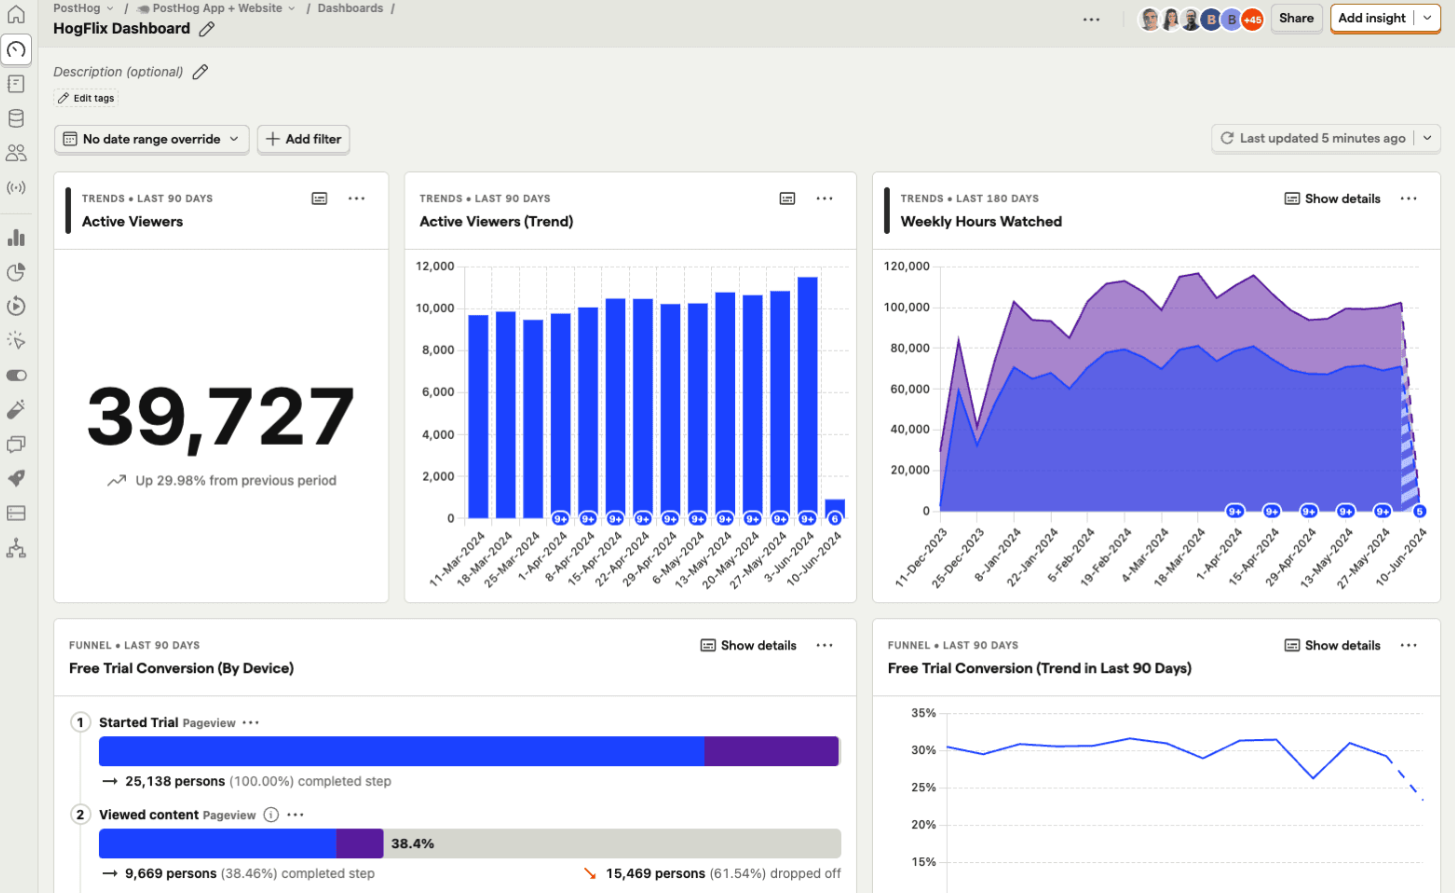
Task: Open Active Viewers card options menu
Action: pyautogui.click(x=357, y=199)
